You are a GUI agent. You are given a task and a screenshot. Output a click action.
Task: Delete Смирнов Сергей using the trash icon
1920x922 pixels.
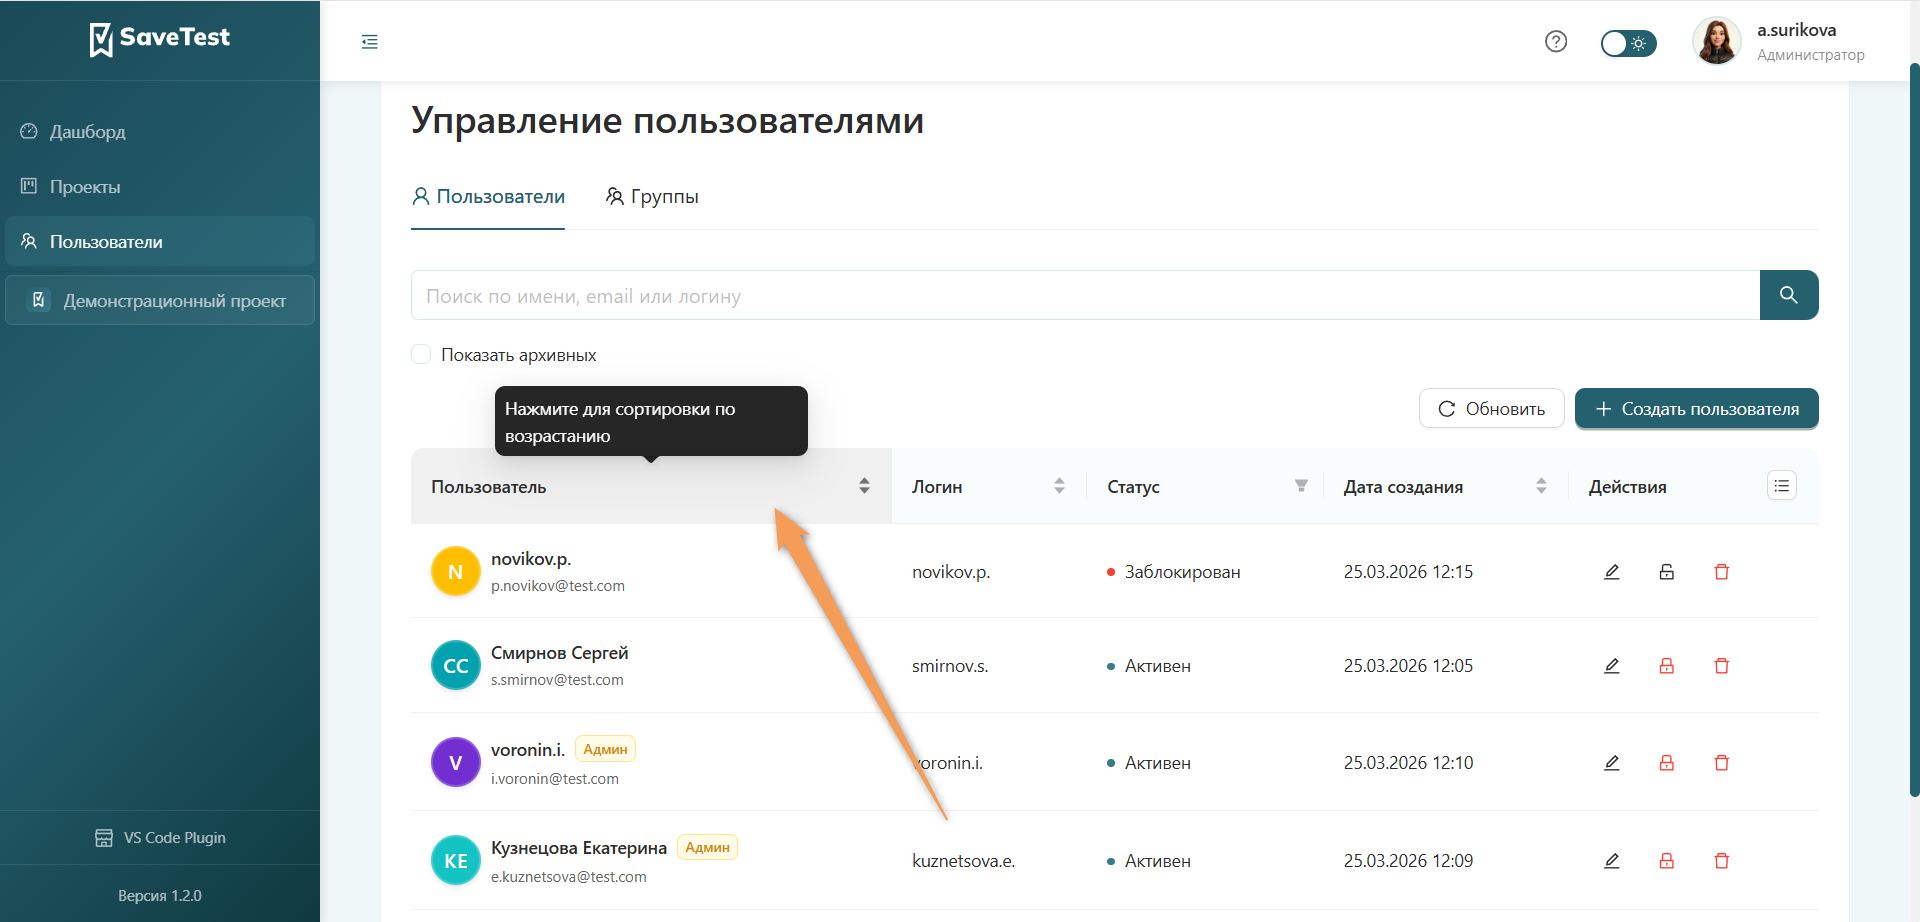point(1722,665)
